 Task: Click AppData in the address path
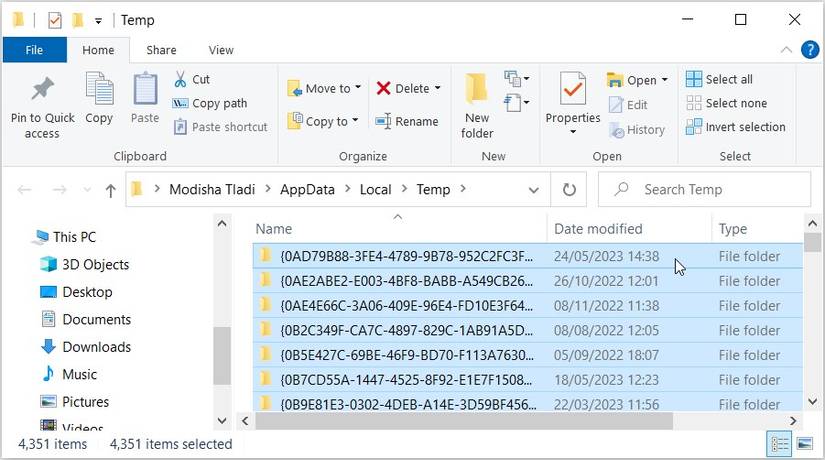tap(307, 189)
